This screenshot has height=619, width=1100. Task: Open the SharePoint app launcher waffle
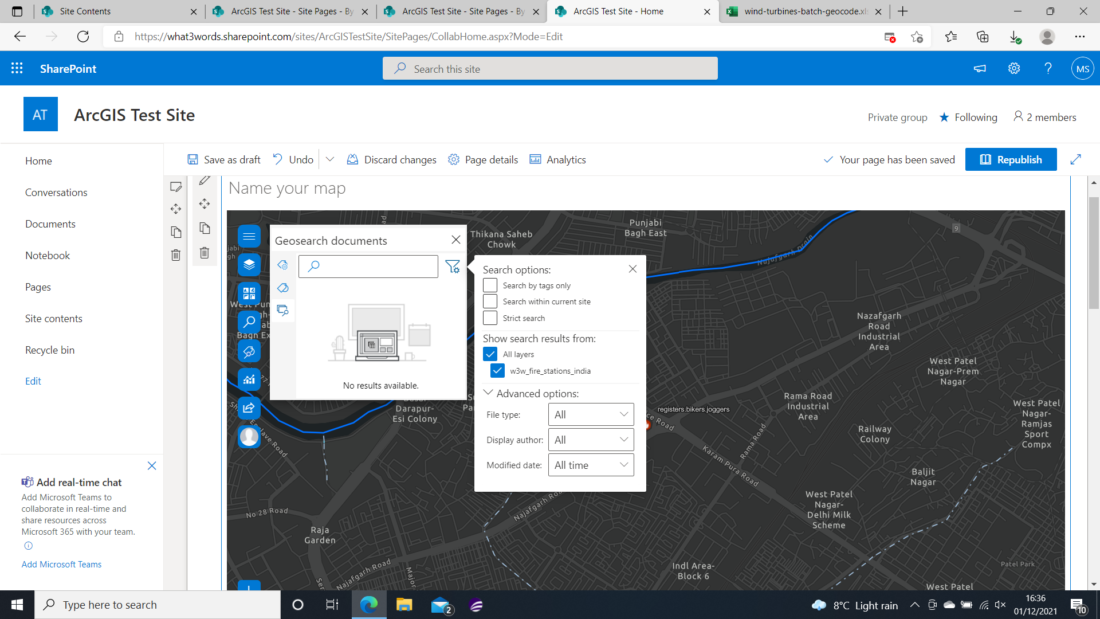coord(17,68)
